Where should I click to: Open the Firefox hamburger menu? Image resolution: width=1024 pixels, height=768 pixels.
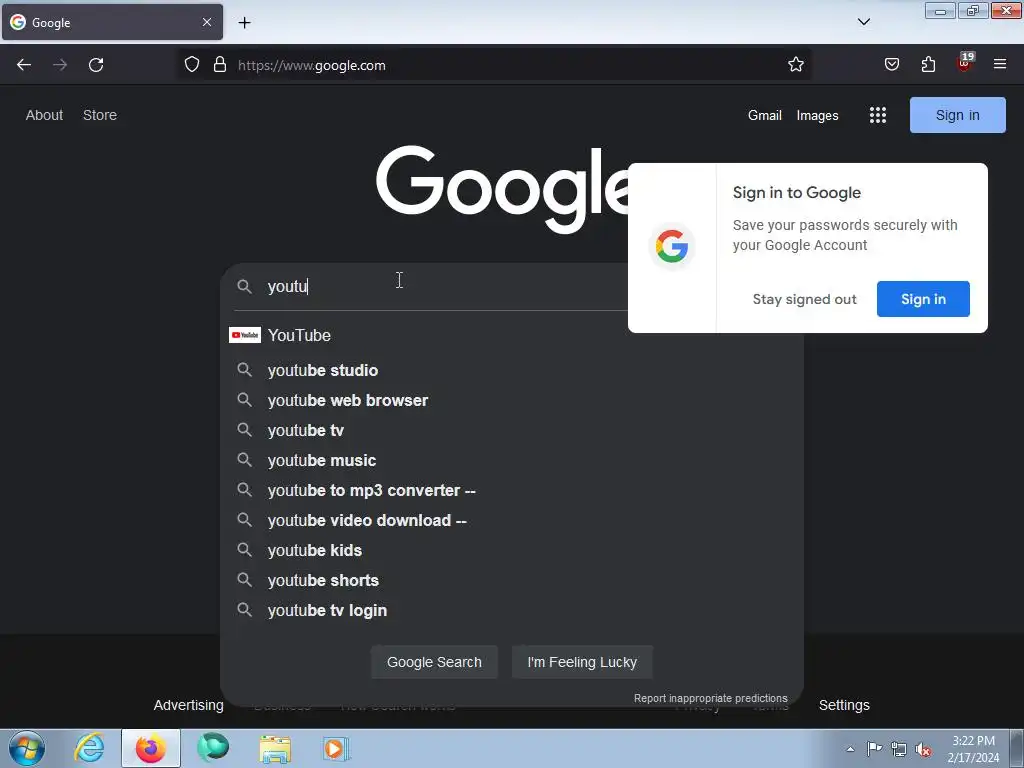(1000, 65)
